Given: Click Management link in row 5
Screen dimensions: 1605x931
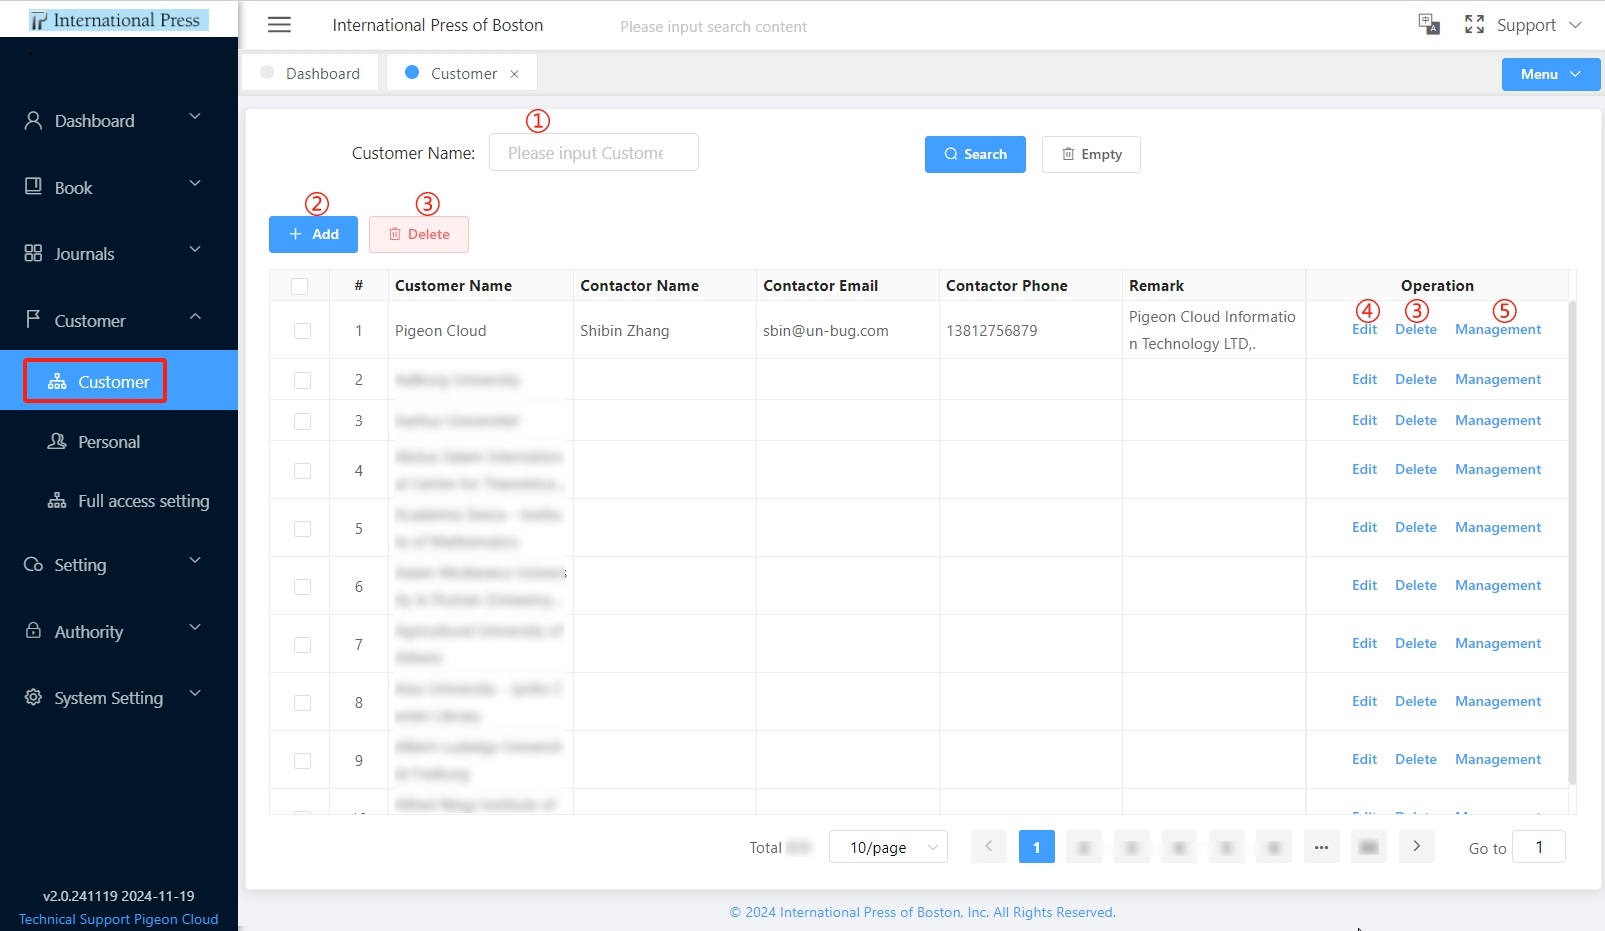Looking at the screenshot, I should (1498, 527).
